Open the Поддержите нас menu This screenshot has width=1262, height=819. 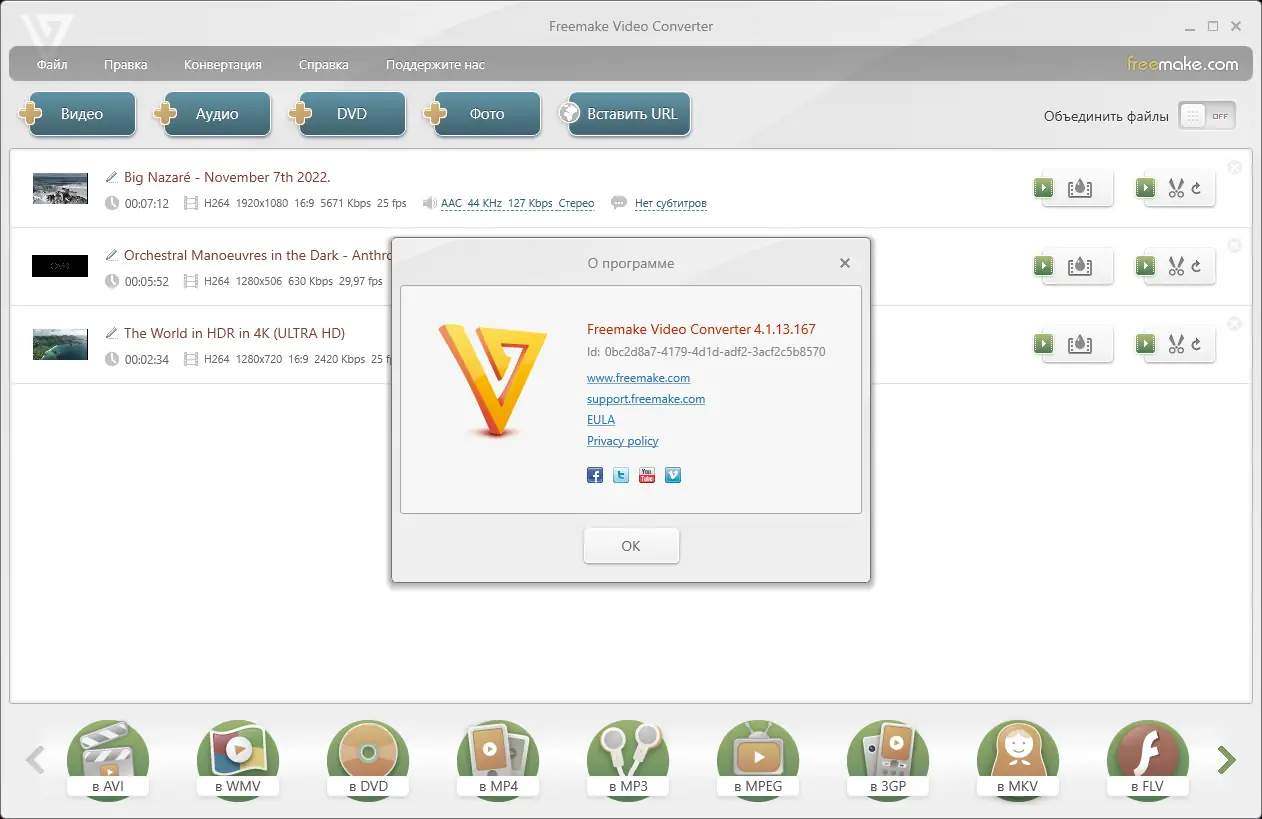click(435, 65)
